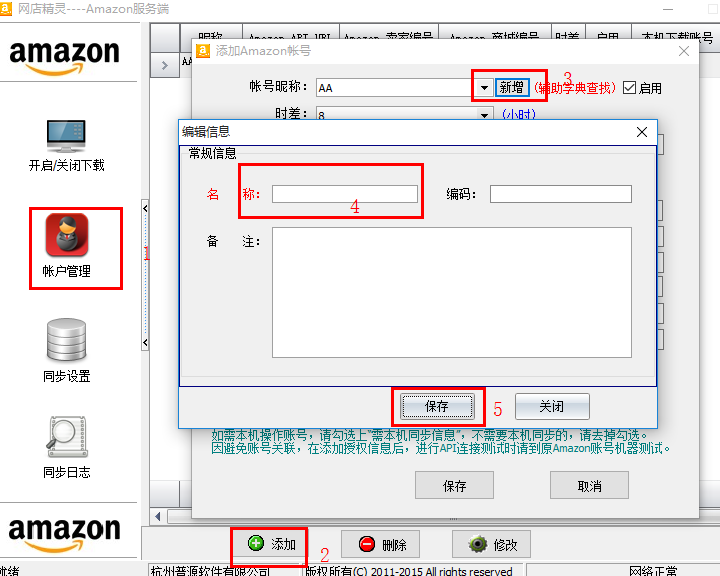The height and width of the screenshot is (576, 720).
Task: Click 关闭 in the 编辑信息 dialog
Action: point(552,406)
